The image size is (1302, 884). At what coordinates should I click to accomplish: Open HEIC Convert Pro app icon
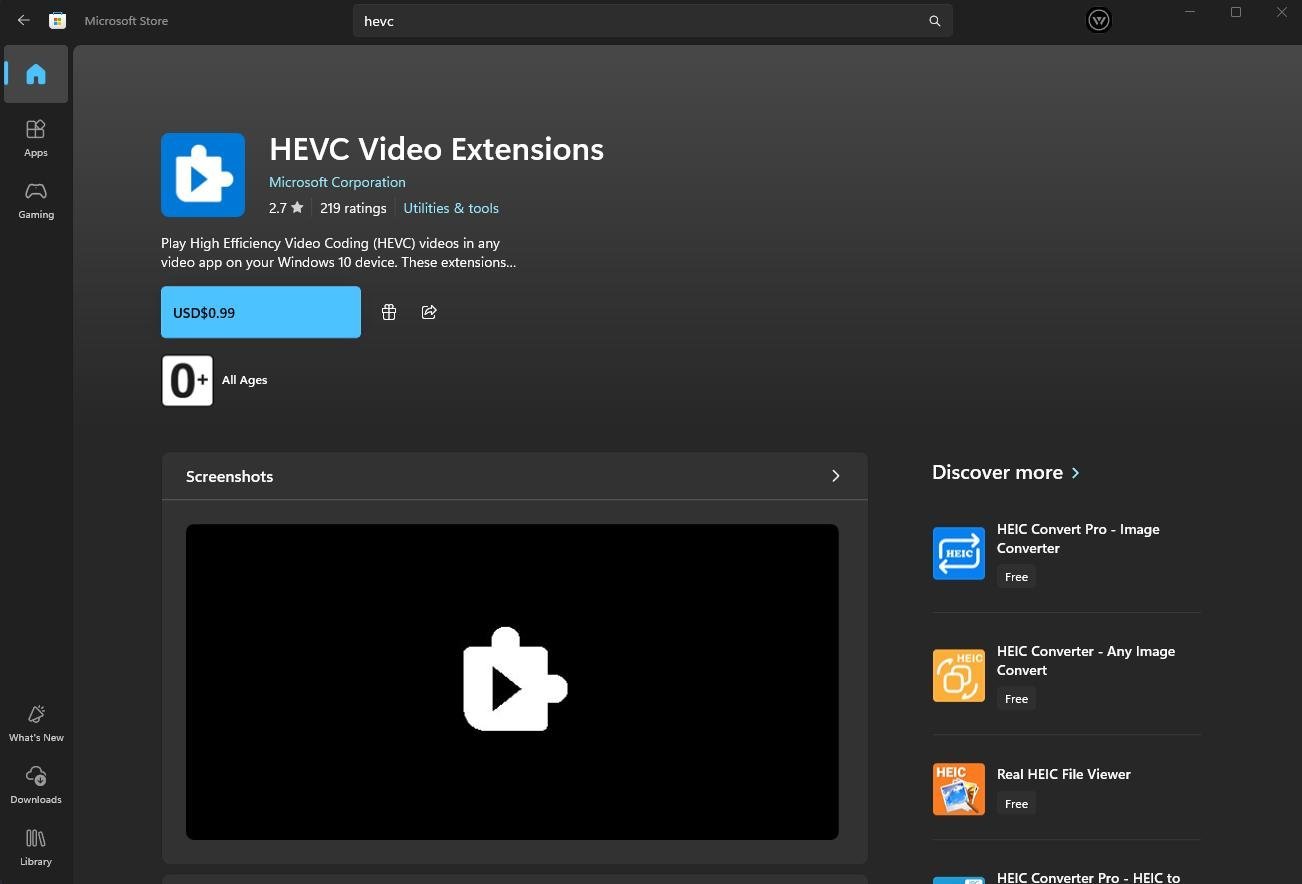pyautogui.click(x=959, y=553)
